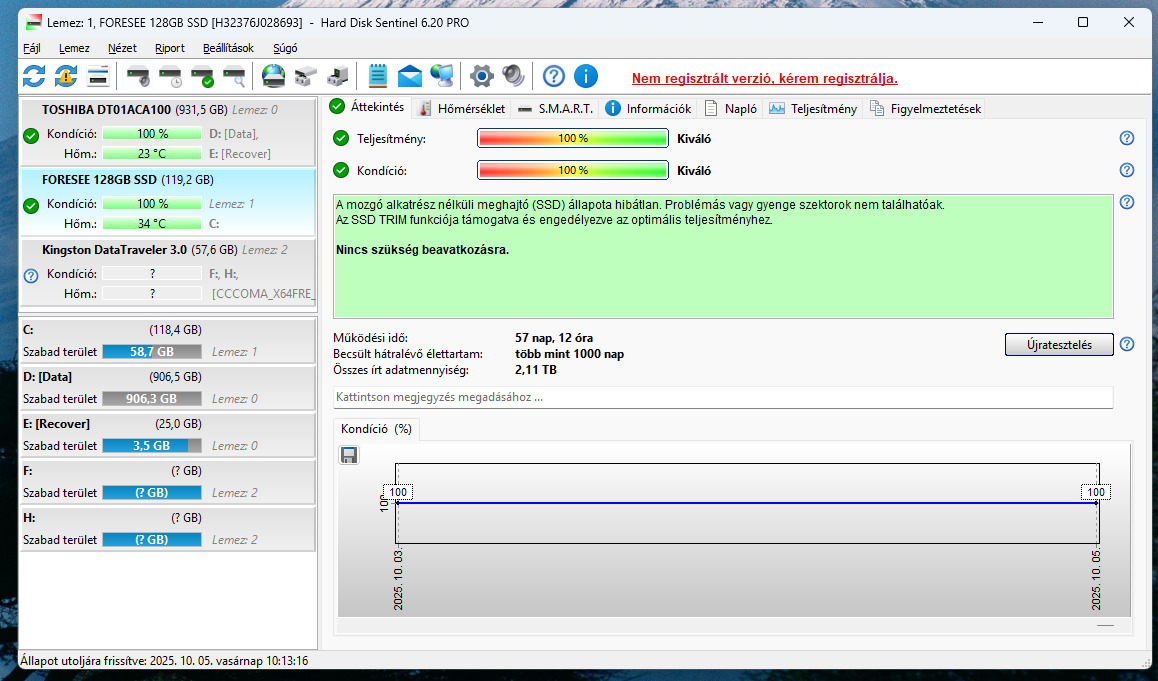Open the blue notepad report icon

(377, 76)
